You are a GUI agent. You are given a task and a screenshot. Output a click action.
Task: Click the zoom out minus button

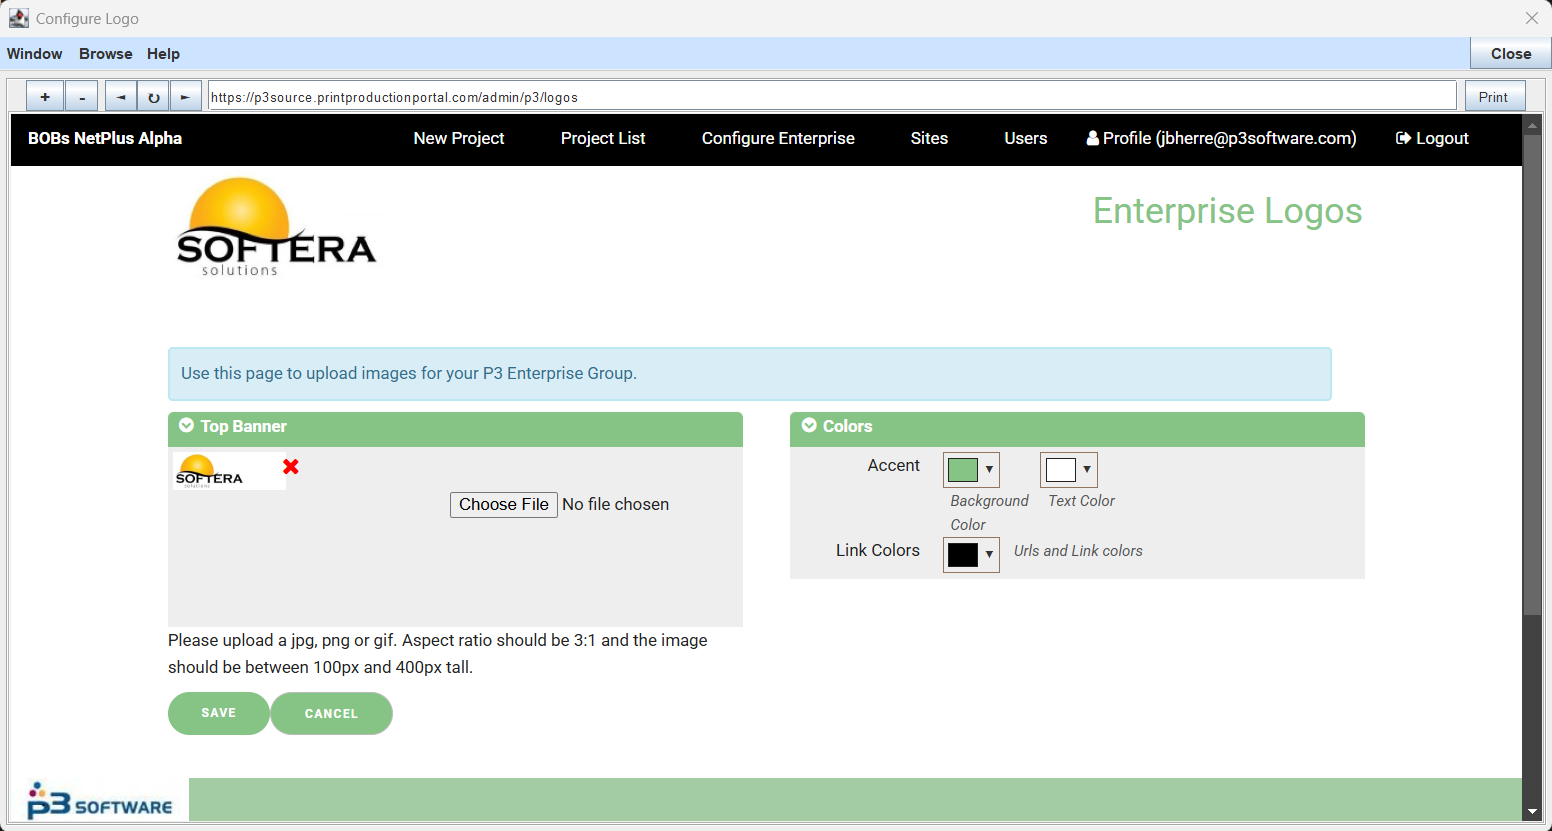(x=82, y=97)
